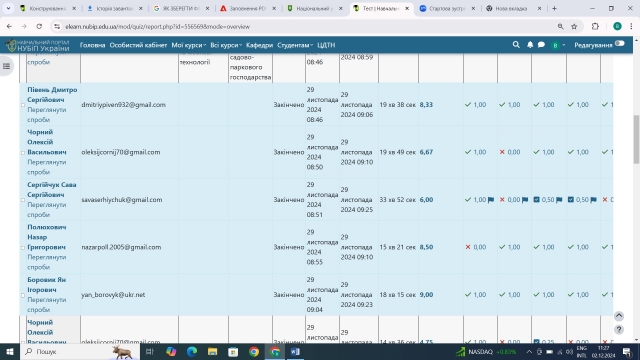Open Полюхович Назар's incorrect first question 0,00
This screenshot has width=640, height=360.
(476, 247)
